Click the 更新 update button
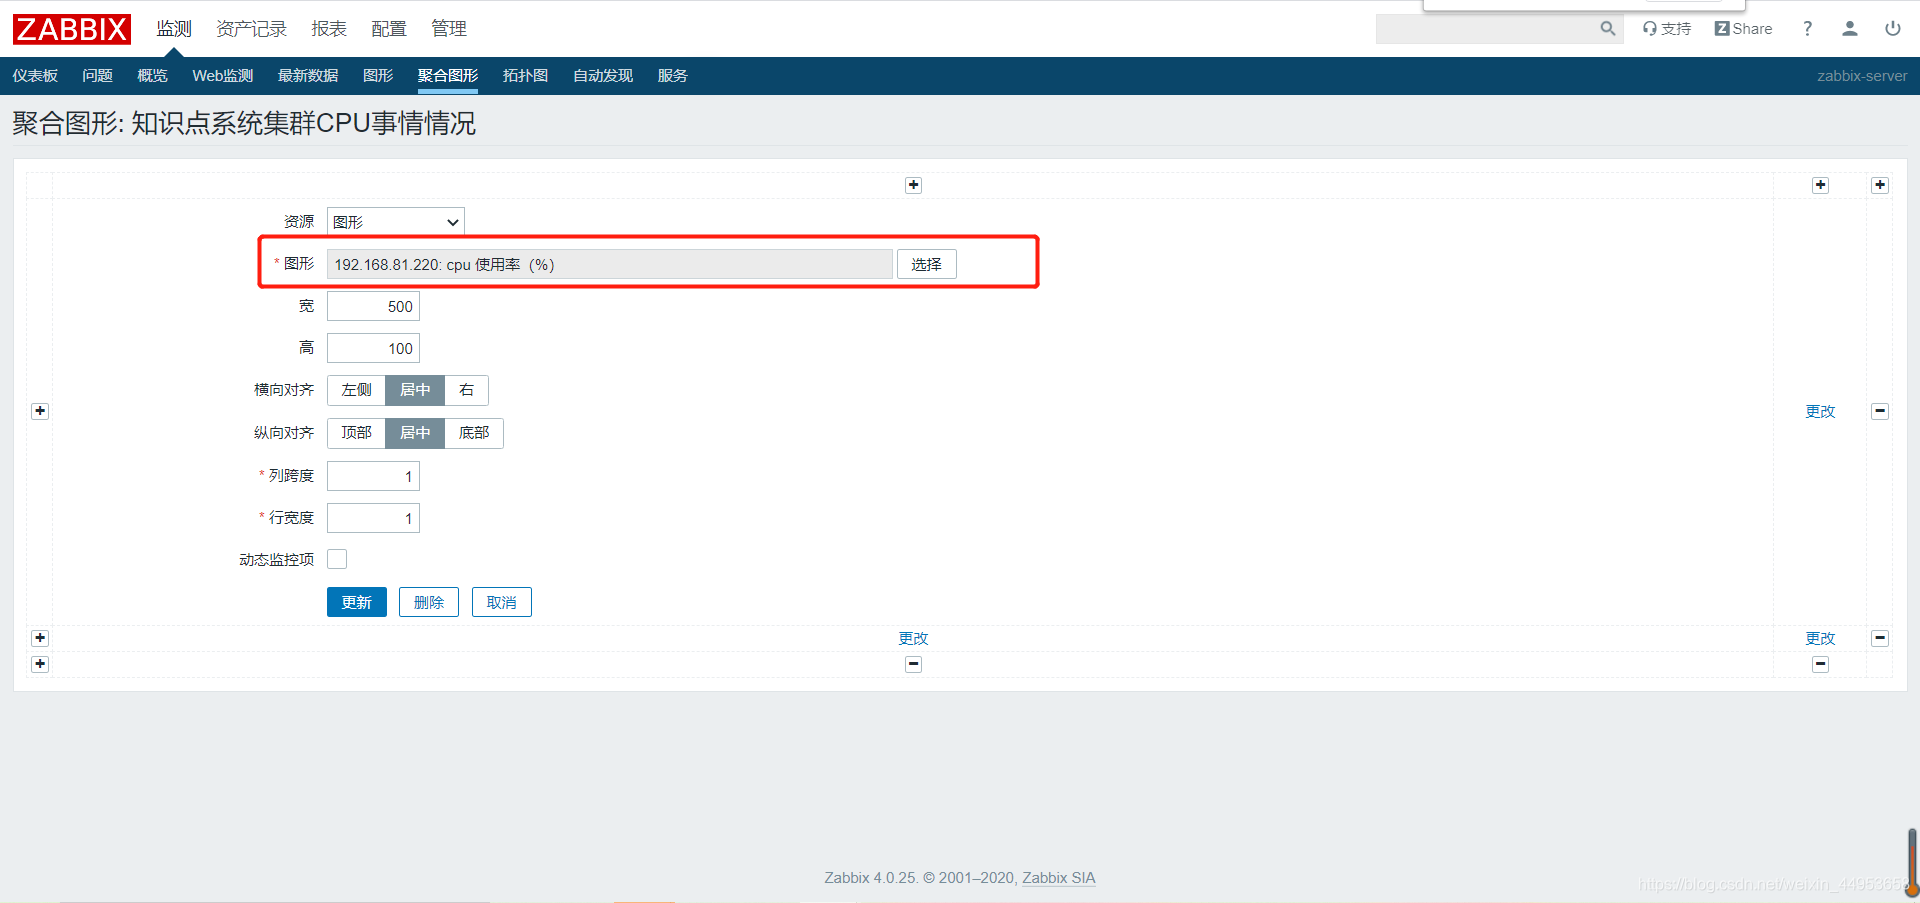The height and width of the screenshot is (903, 1920). click(356, 602)
